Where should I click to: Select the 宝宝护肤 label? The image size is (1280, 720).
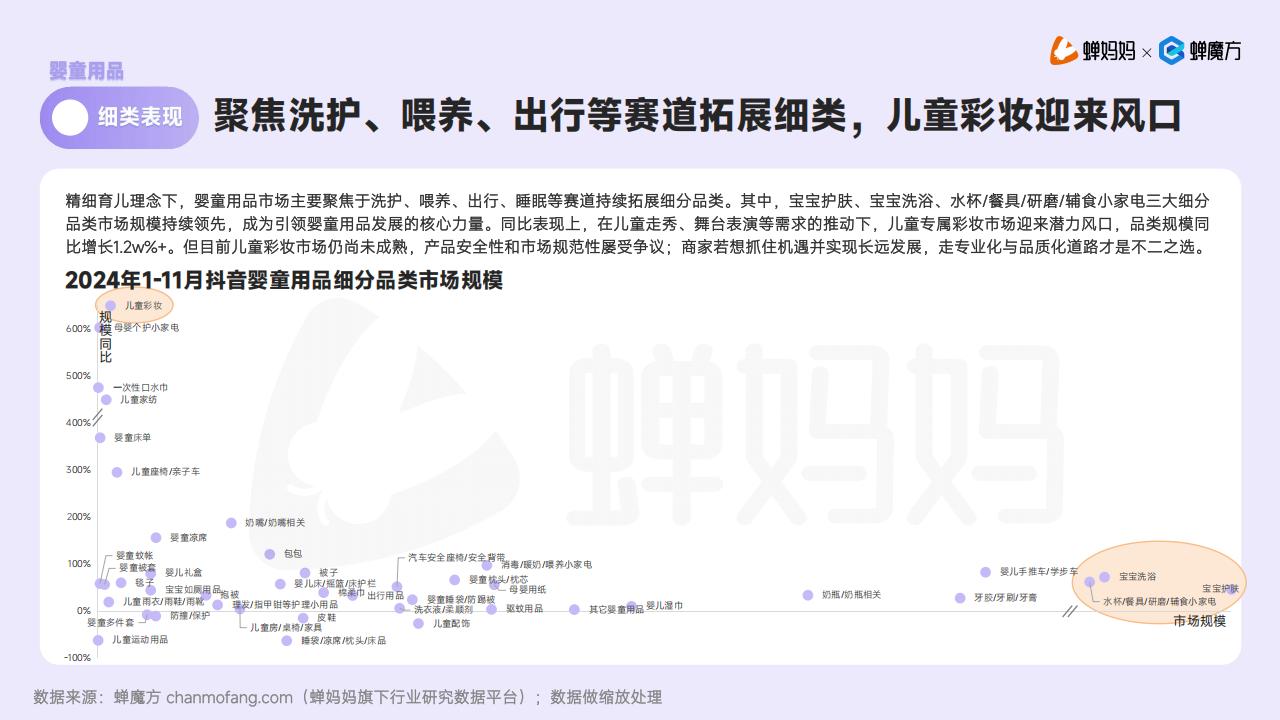click(1220, 588)
